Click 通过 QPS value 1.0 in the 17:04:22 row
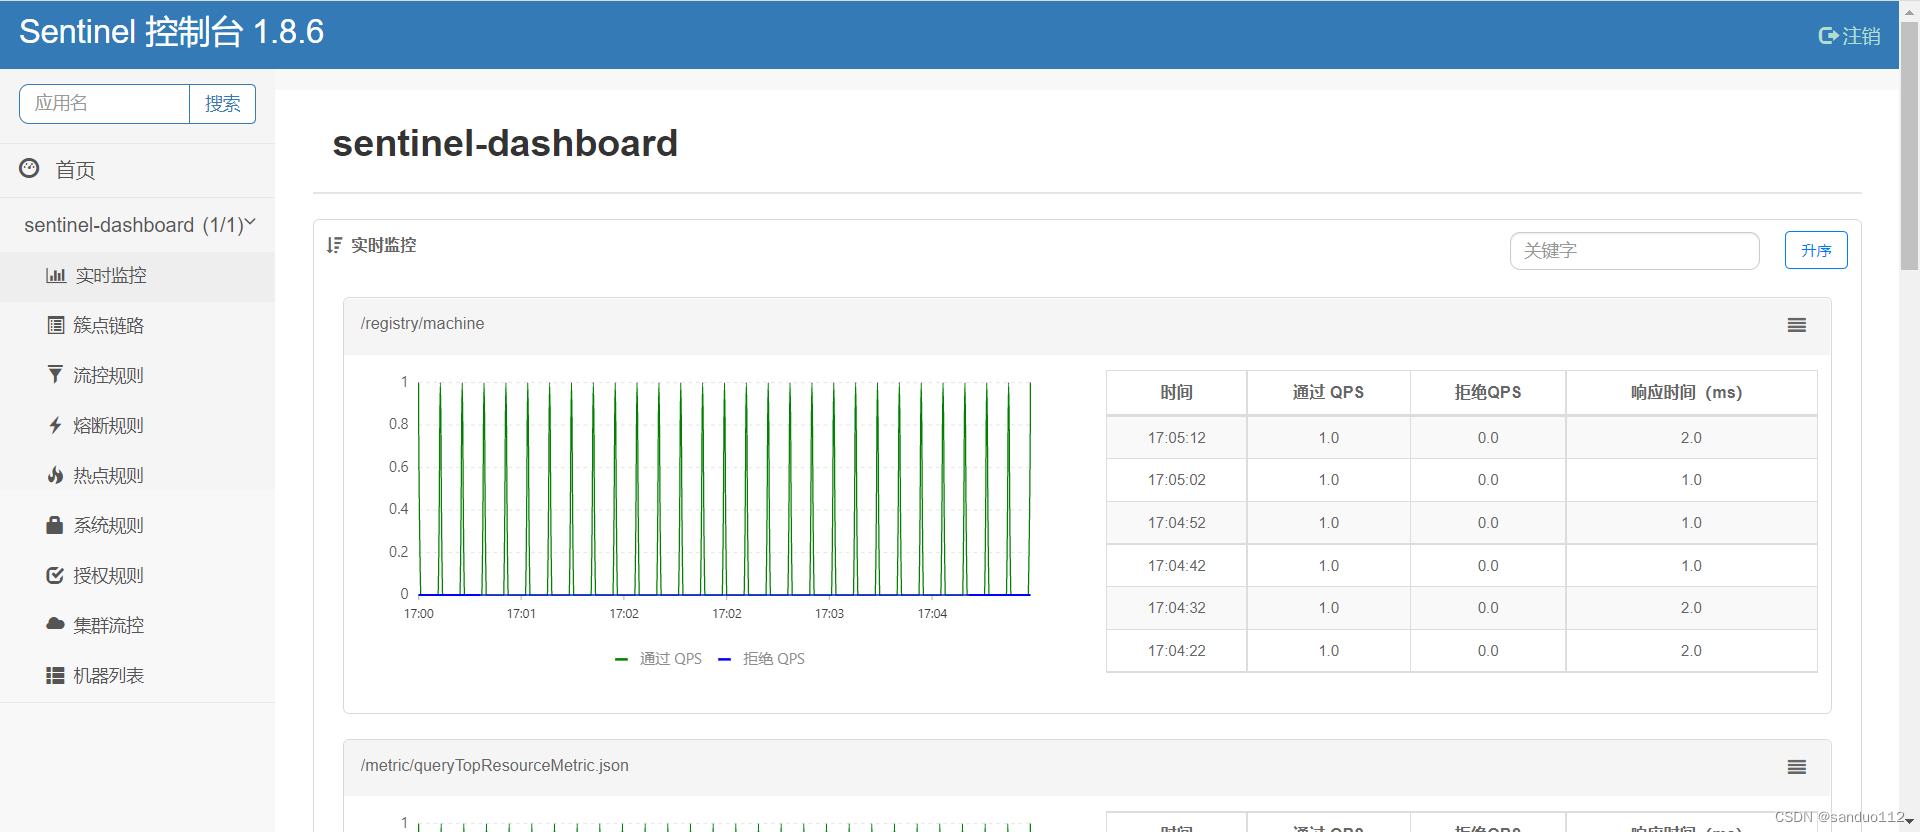Viewport: 1920px width, 832px height. pyautogui.click(x=1328, y=651)
